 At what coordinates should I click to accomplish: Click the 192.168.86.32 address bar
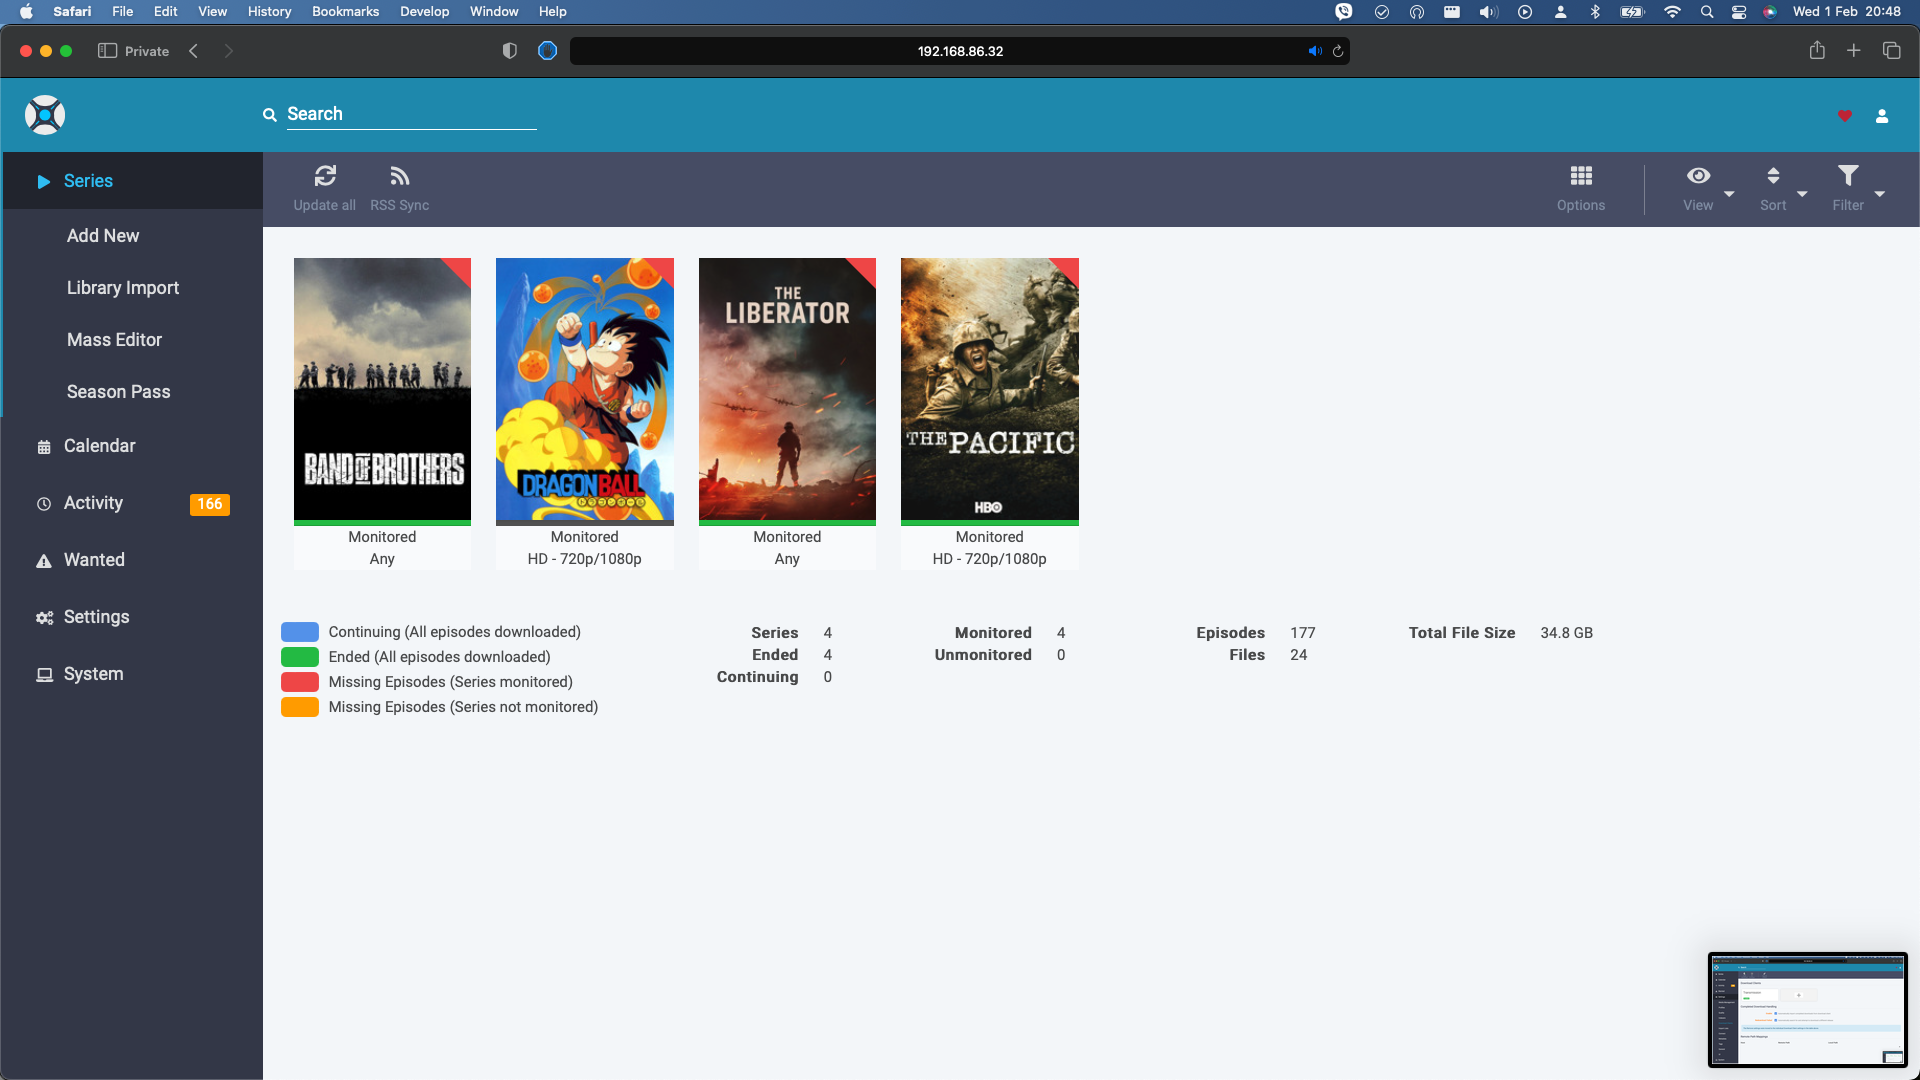960,51
